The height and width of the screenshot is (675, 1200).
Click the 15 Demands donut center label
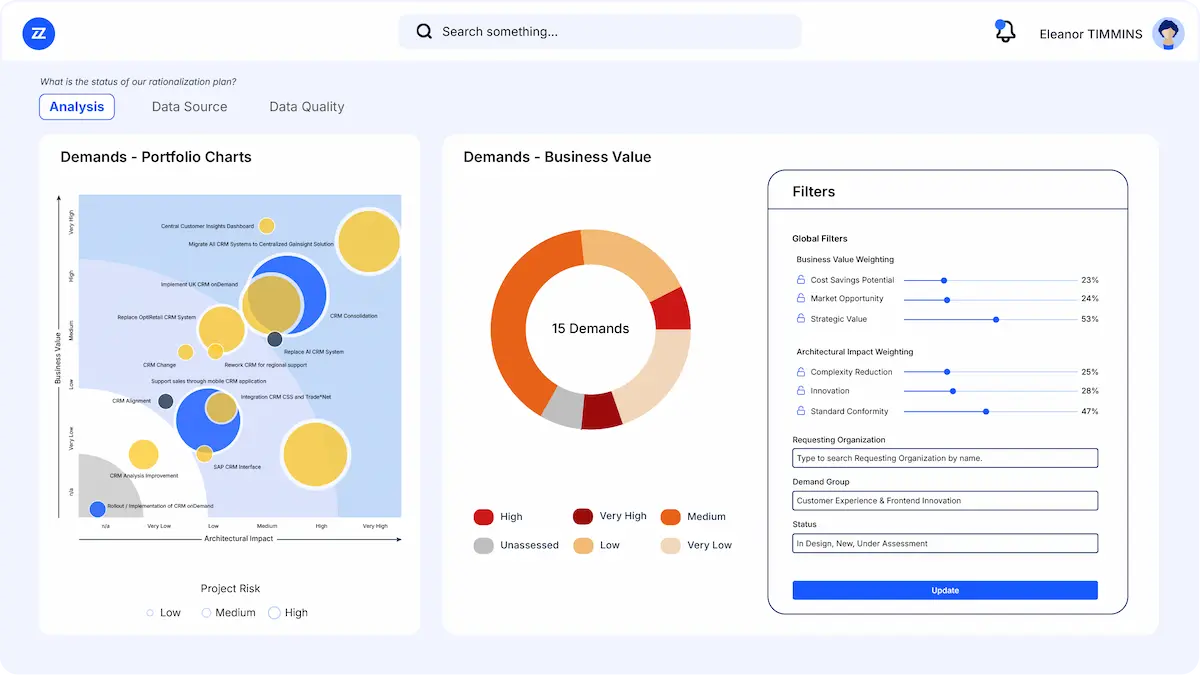[590, 328]
